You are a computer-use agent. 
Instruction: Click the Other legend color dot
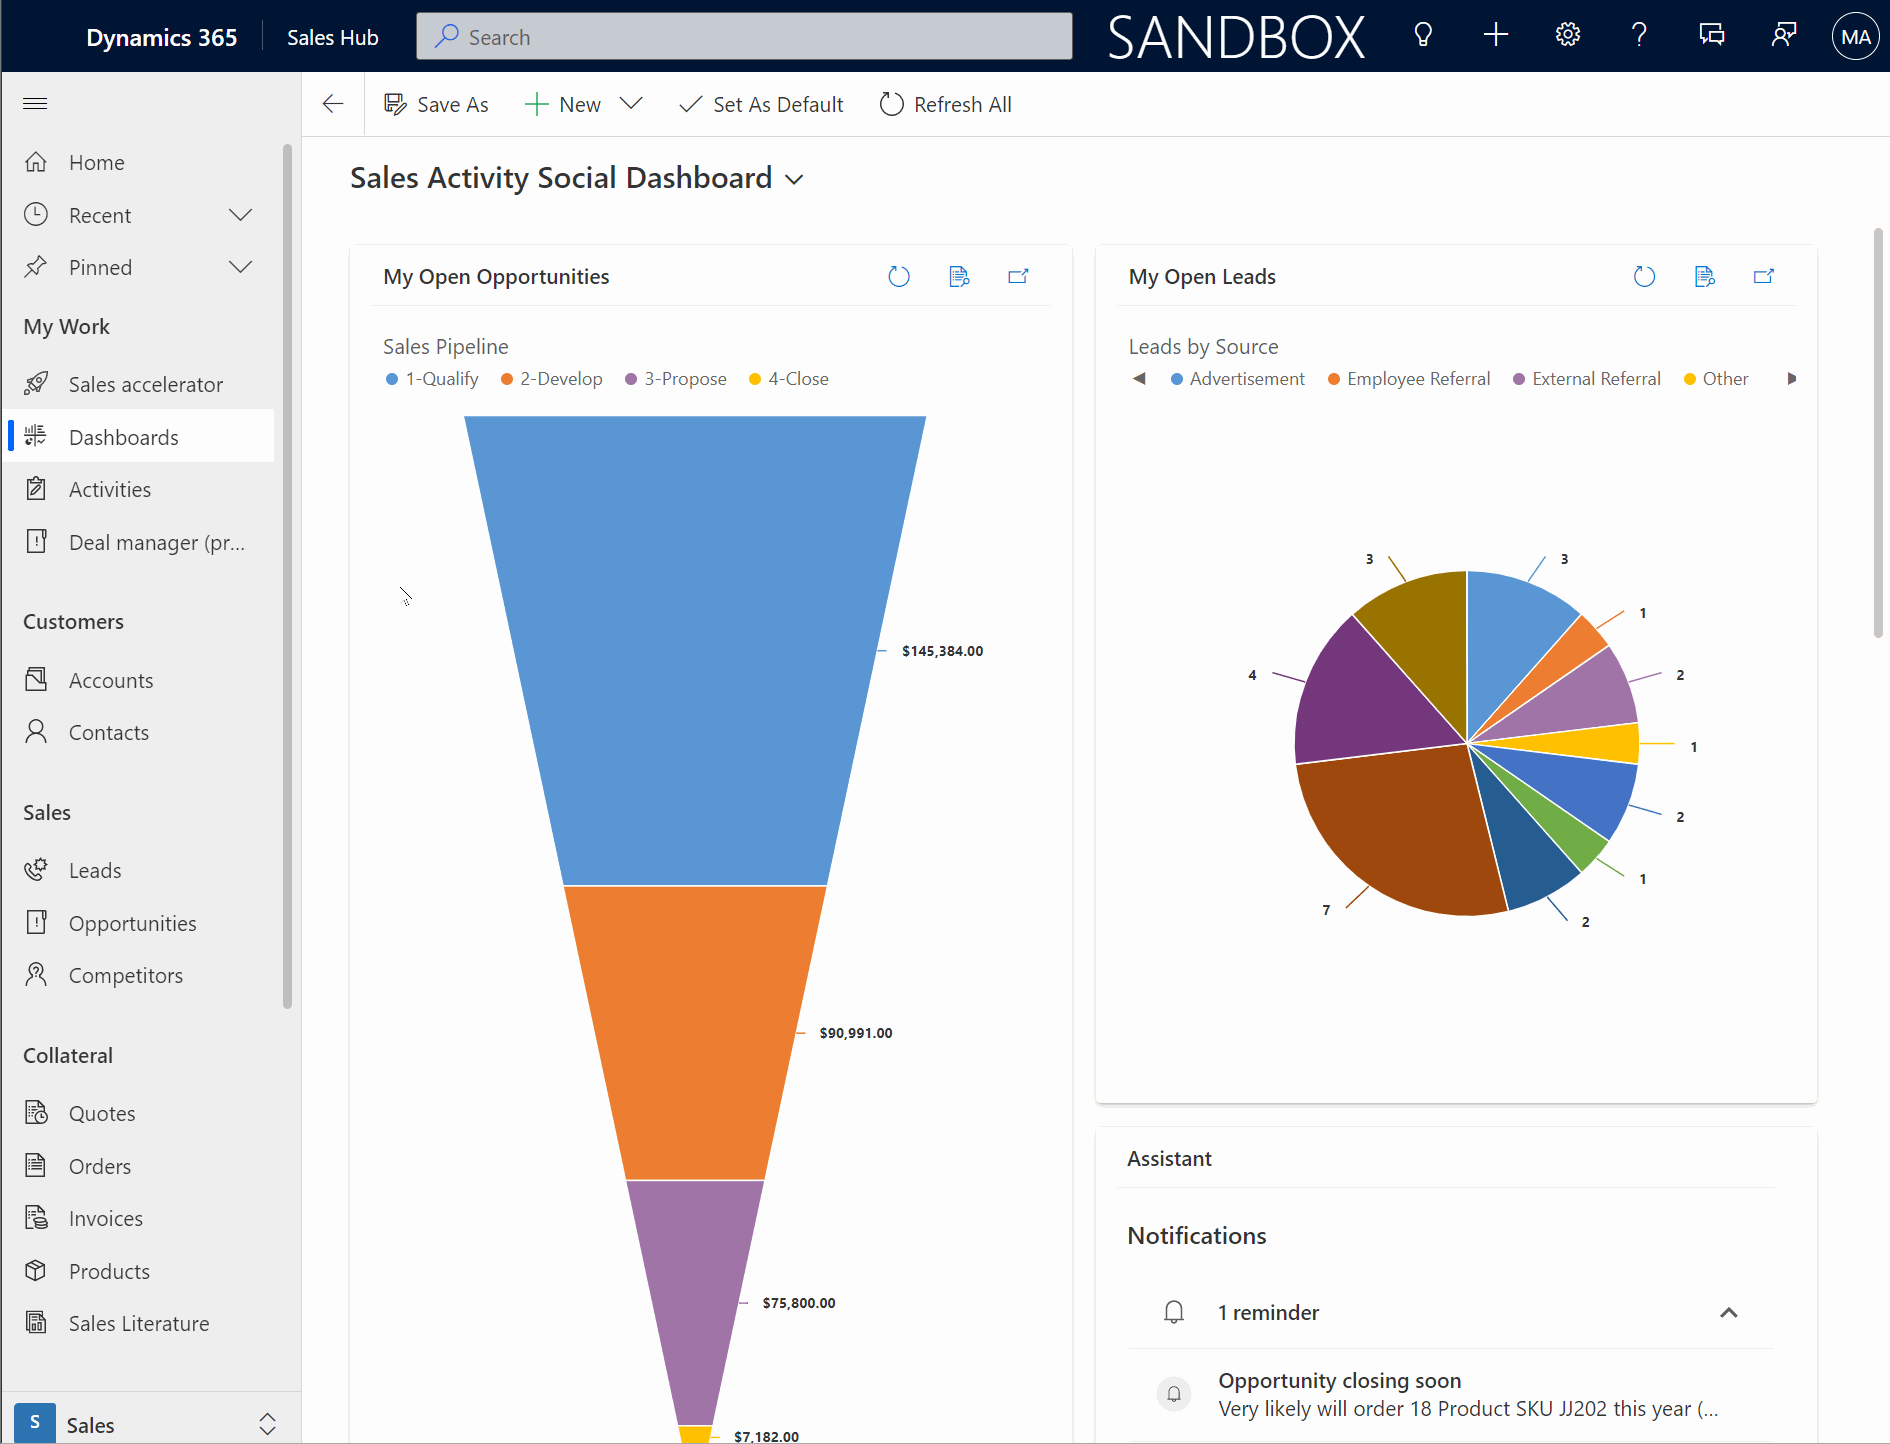click(x=1687, y=378)
